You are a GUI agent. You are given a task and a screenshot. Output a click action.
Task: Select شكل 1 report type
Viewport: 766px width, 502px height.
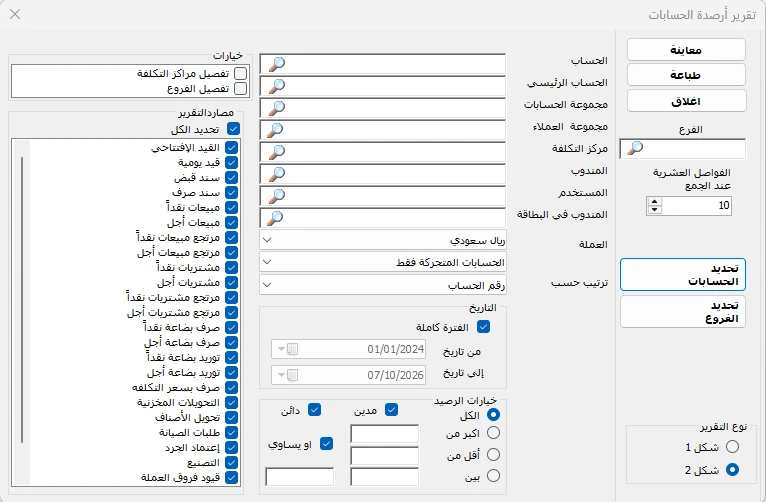click(x=732, y=446)
